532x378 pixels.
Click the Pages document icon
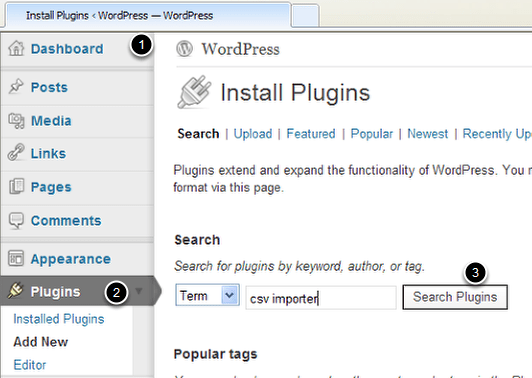coord(16,186)
